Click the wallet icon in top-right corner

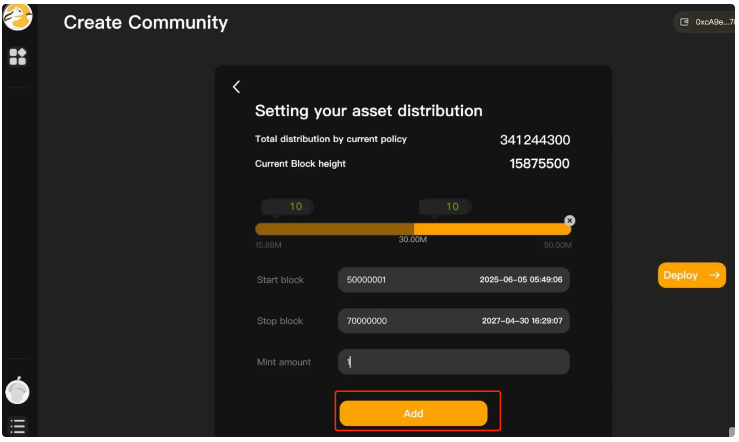point(685,21)
